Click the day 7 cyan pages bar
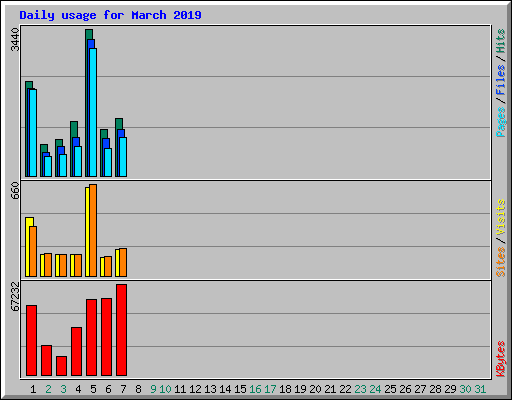The height and width of the screenshot is (400, 512). [x=123, y=157]
